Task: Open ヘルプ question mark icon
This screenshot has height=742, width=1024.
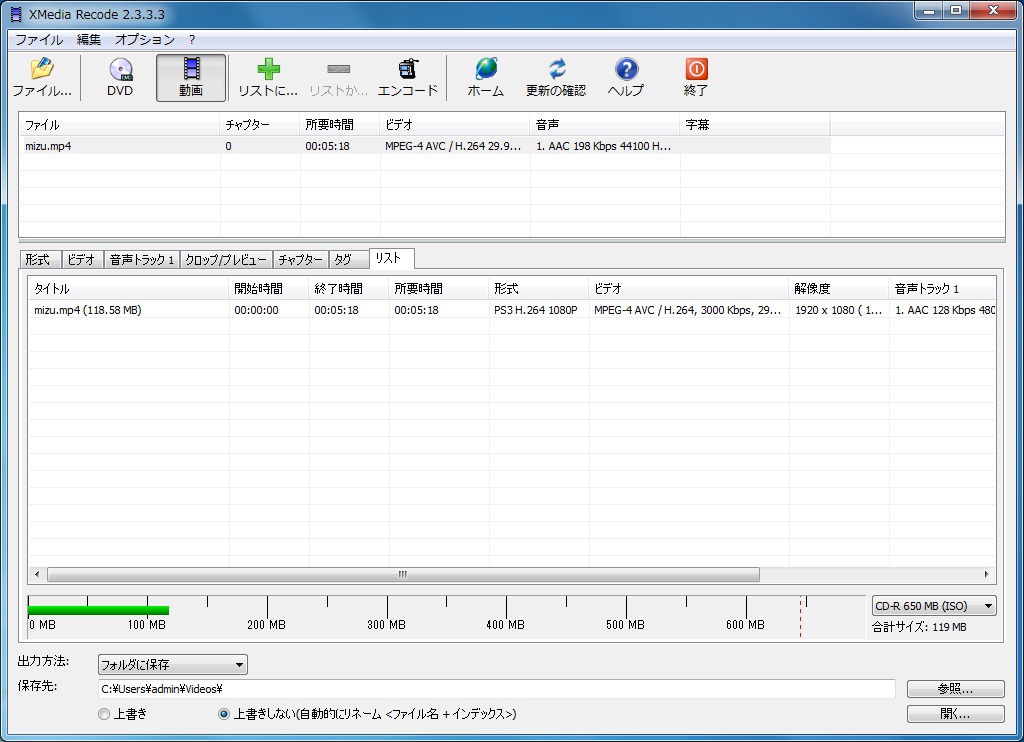Action: tap(626, 78)
